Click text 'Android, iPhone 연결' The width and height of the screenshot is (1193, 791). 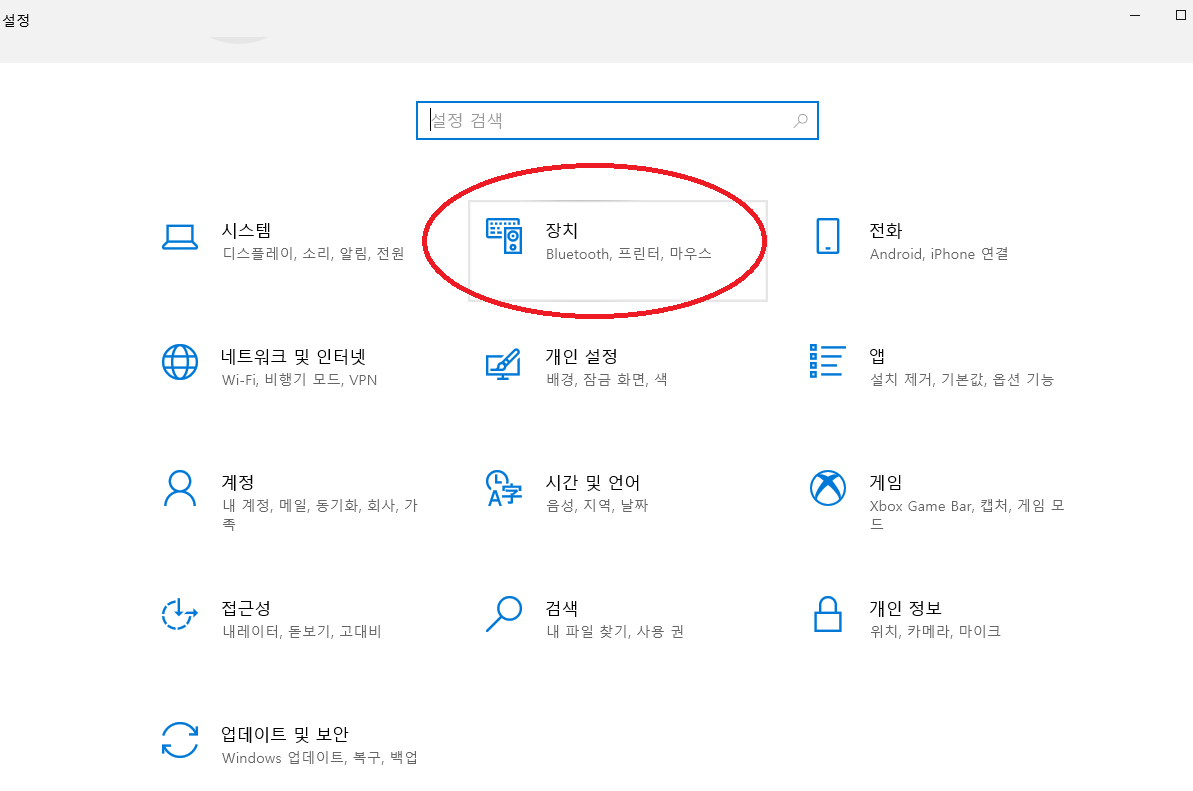(x=939, y=253)
